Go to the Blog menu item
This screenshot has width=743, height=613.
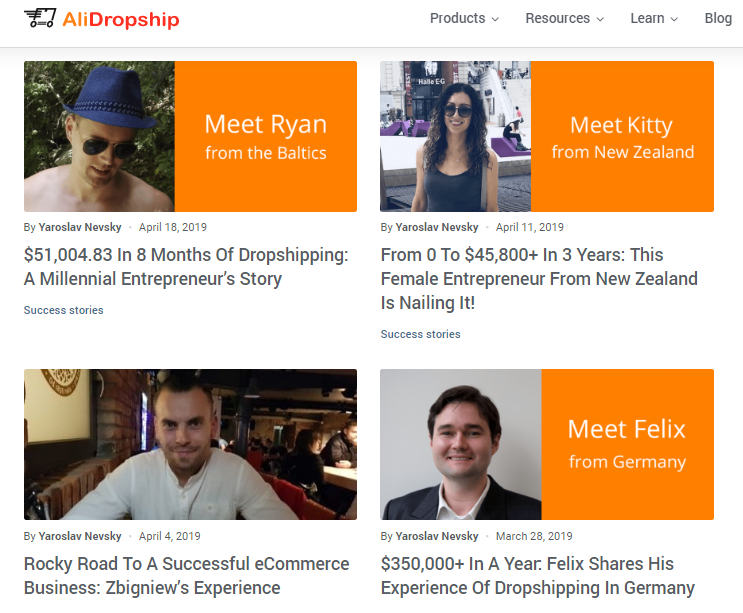[x=718, y=18]
